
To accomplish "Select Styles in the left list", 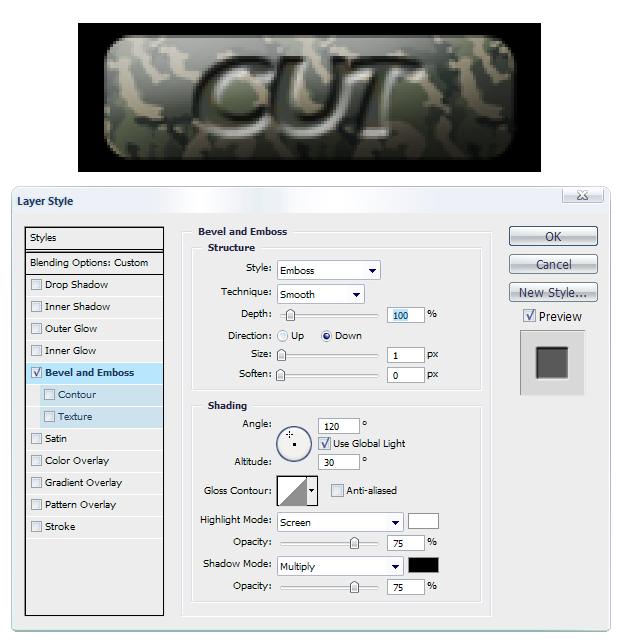I will point(94,238).
